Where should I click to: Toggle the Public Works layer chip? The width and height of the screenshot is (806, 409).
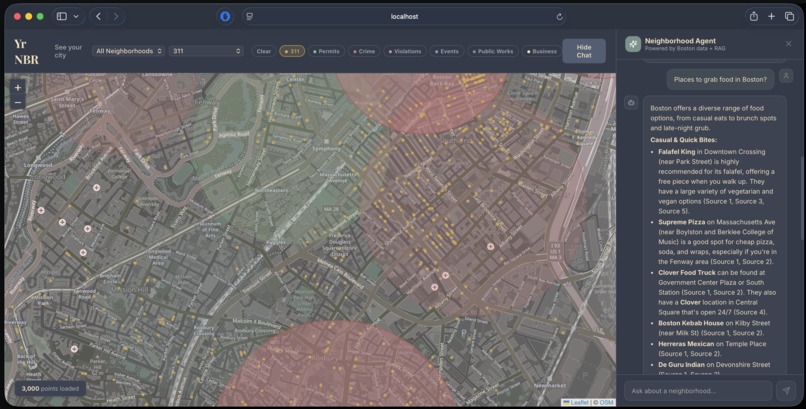coord(492,51)
